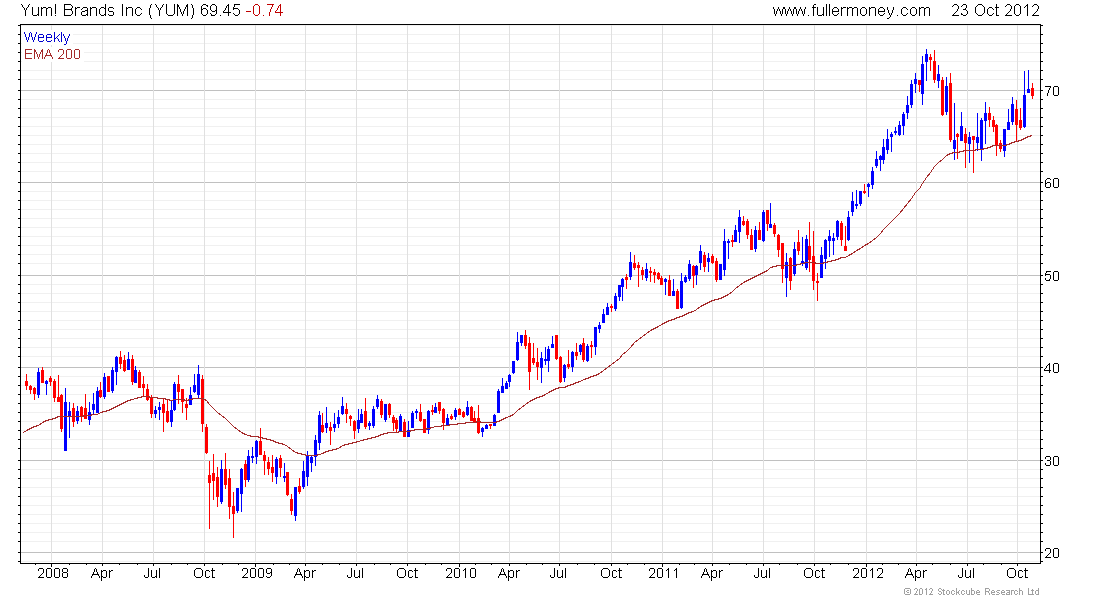This screenshot has width=1100, height=600.
Task: Click the 2009 year label on time axis
Action: coord(257,573)
